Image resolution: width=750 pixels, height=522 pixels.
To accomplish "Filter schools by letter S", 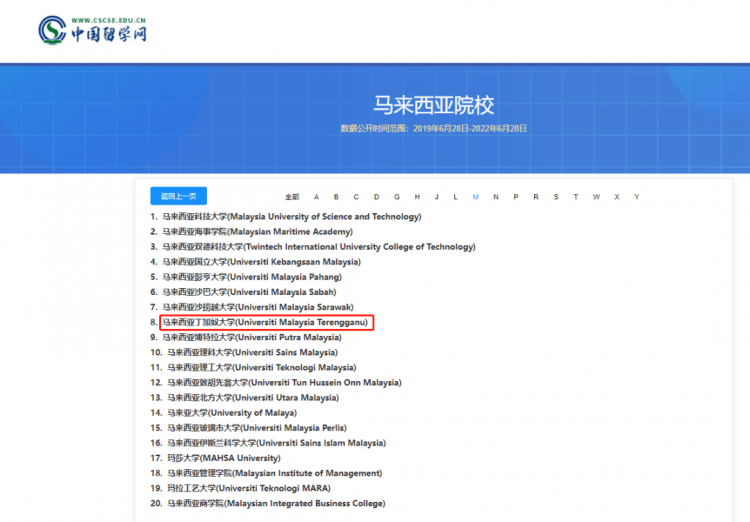I will (556, 197).
